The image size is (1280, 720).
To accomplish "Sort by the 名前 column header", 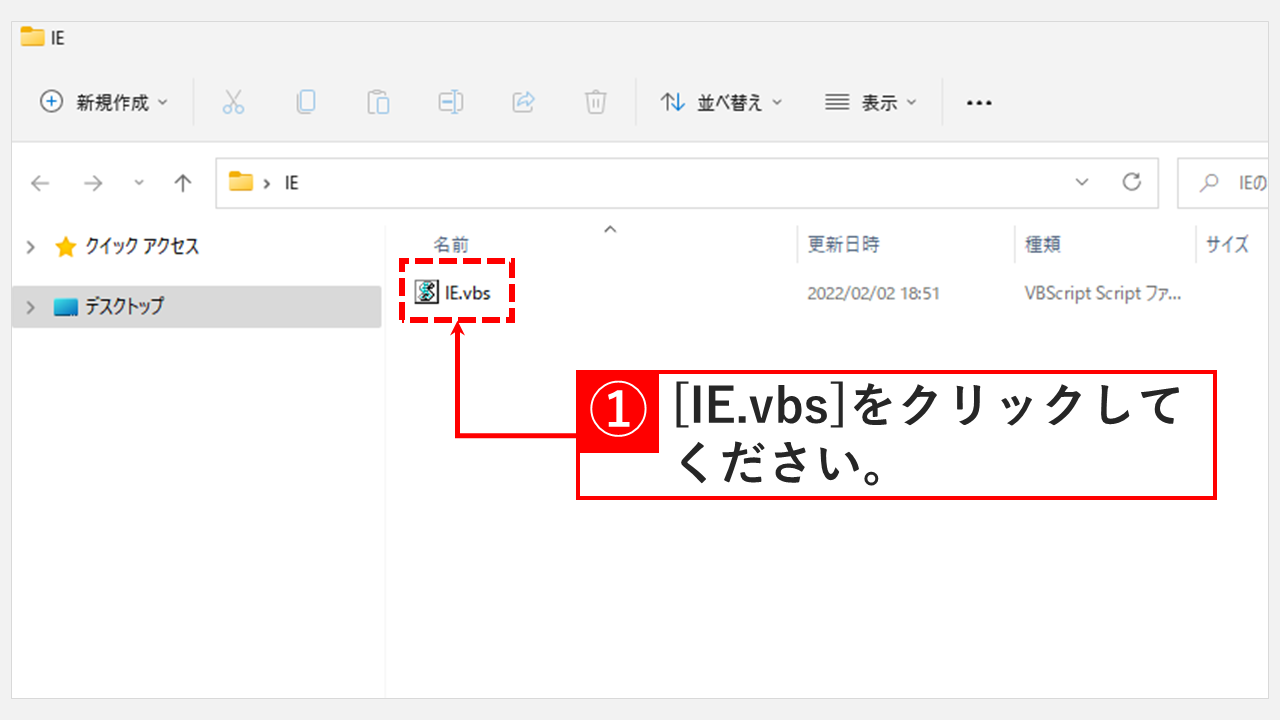I will pos(451,244).
